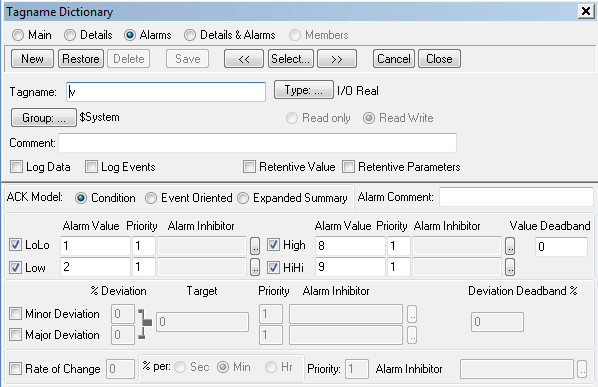Select the Details radio option

click(70, 35)
